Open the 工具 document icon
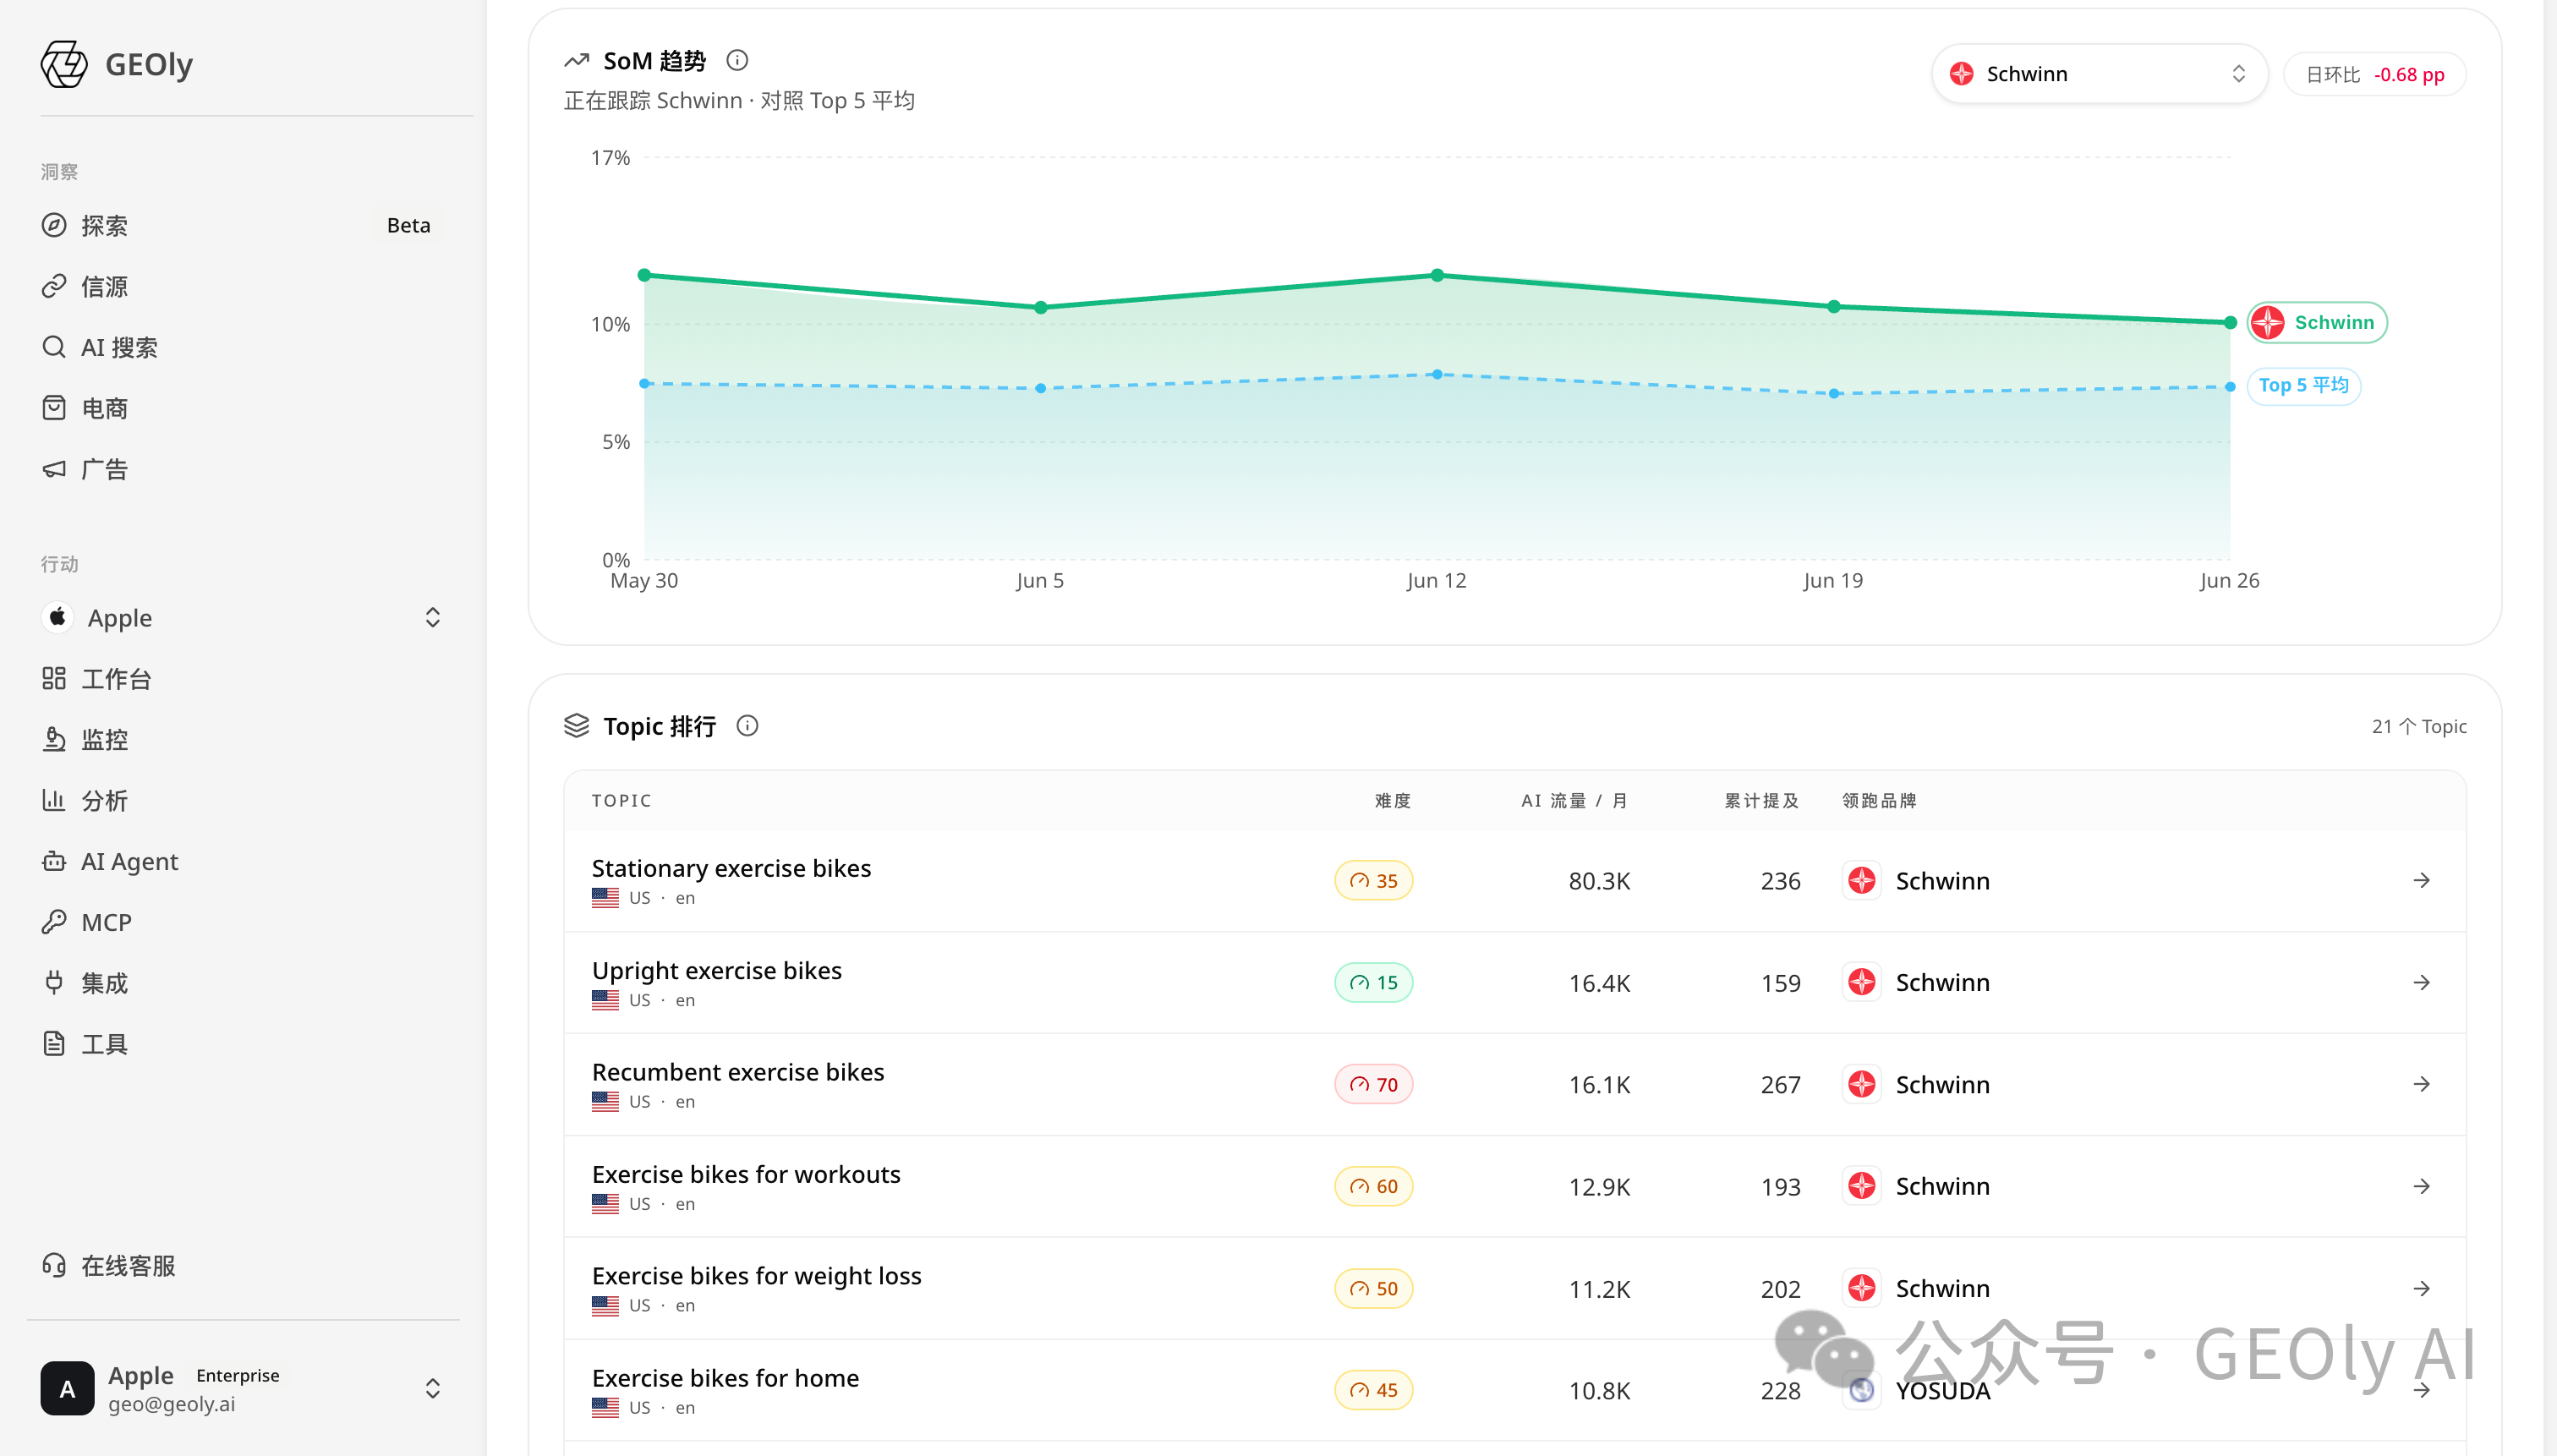Screen dimensions: 2557x1456 click(x=54, y=1044)
